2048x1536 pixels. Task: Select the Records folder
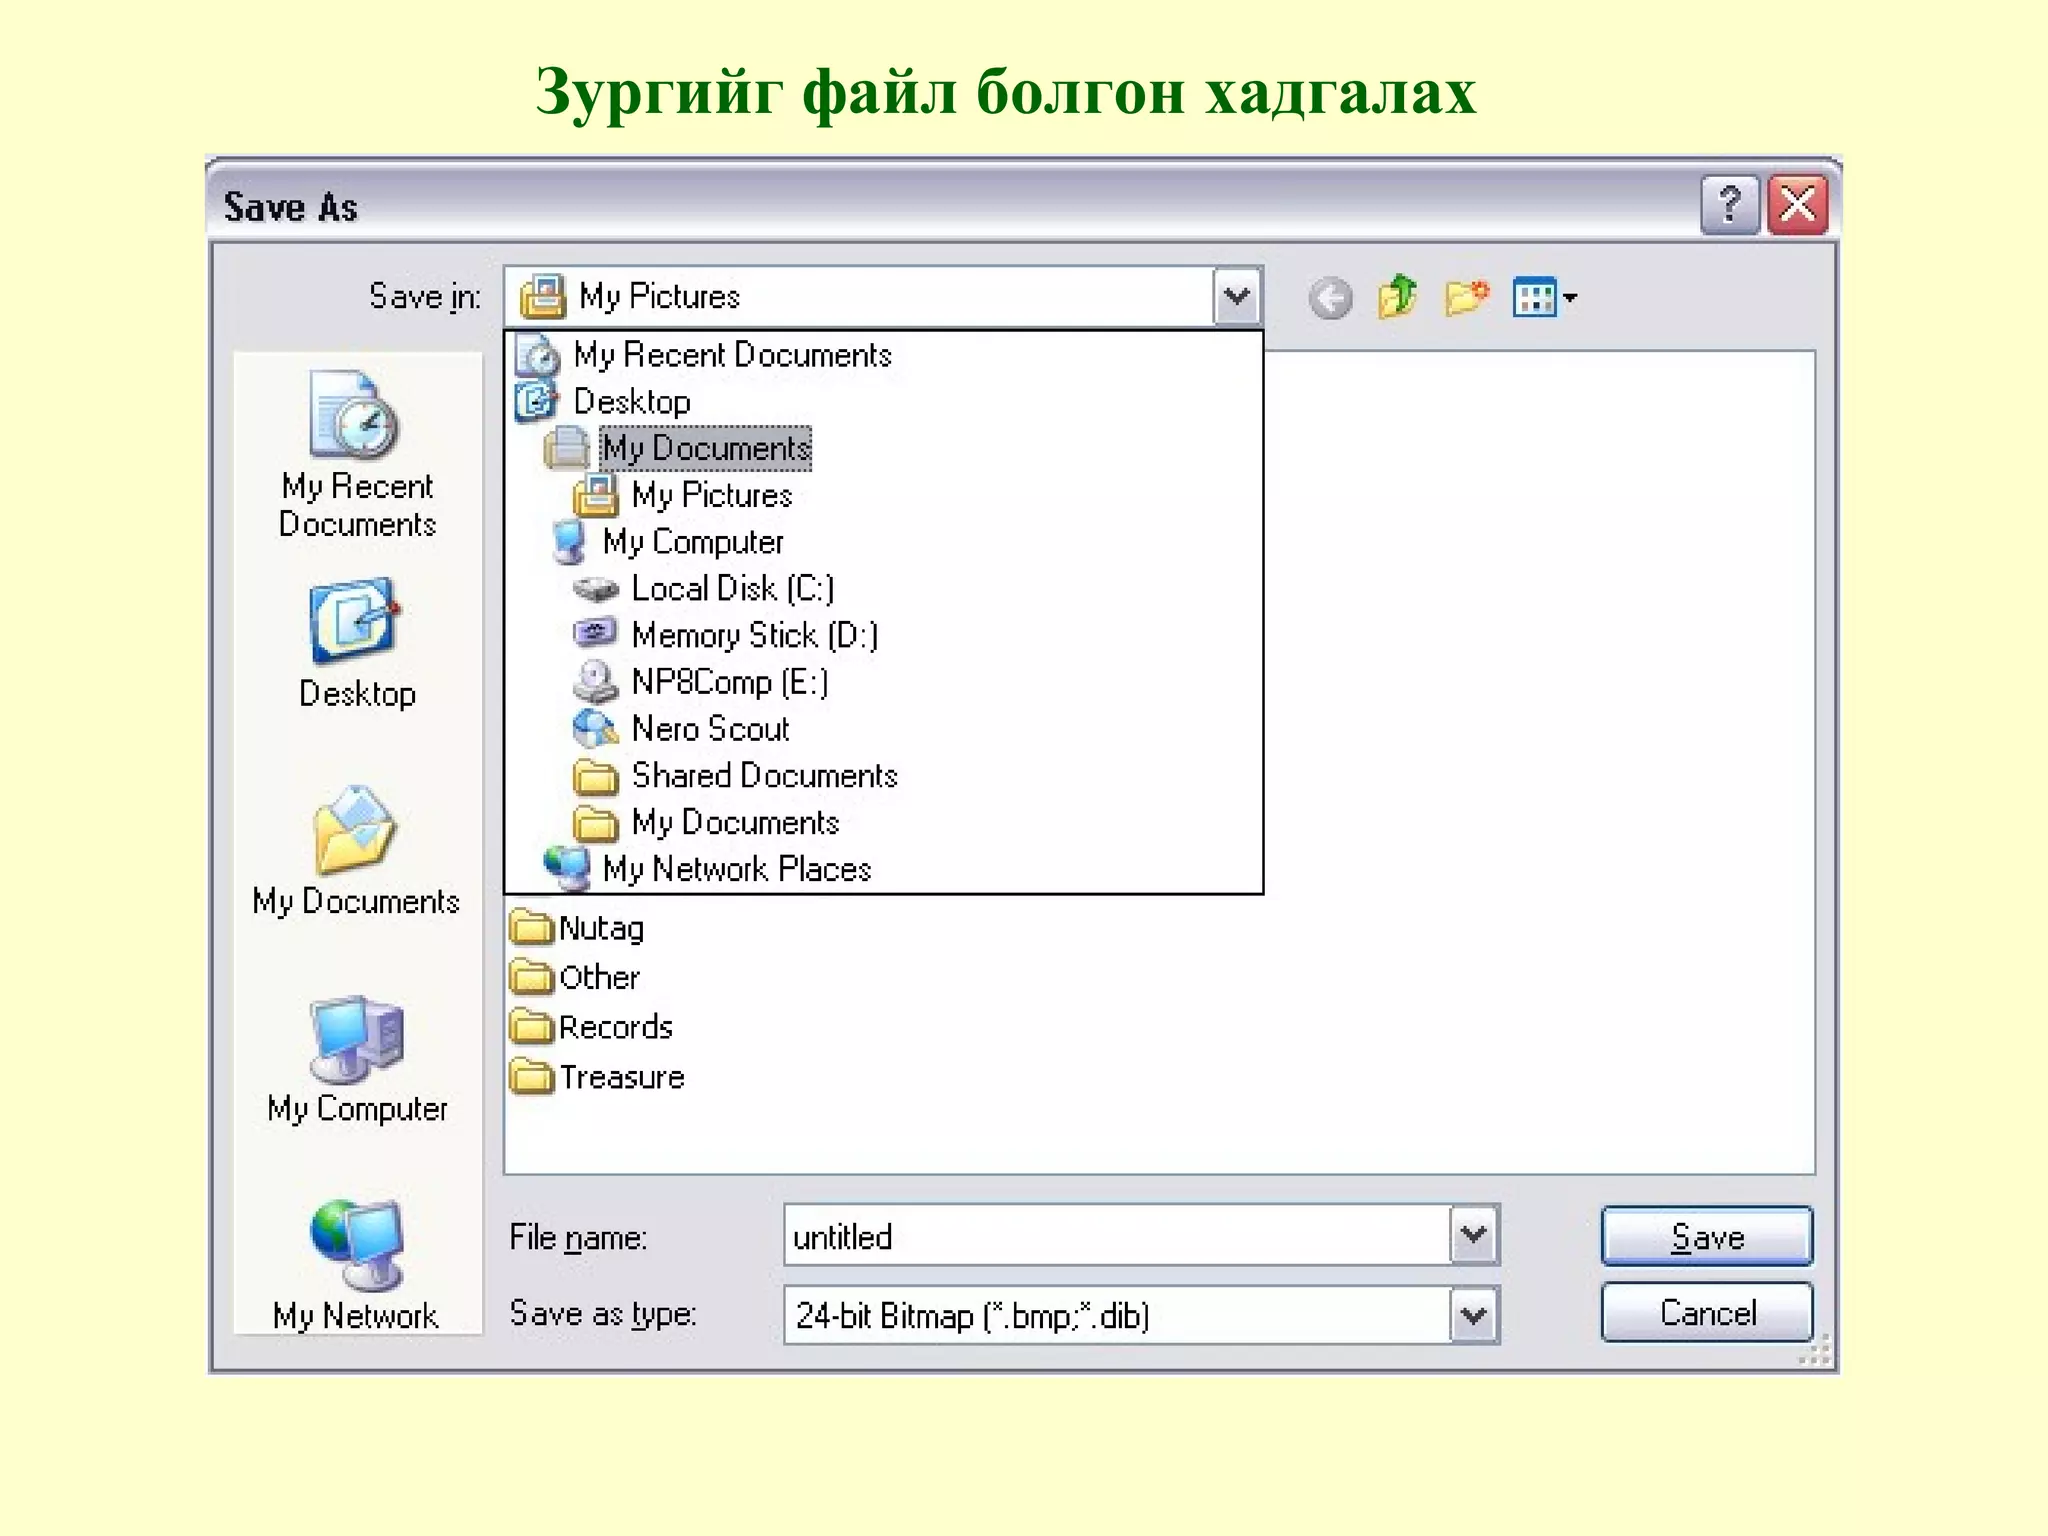(591, 1027)
